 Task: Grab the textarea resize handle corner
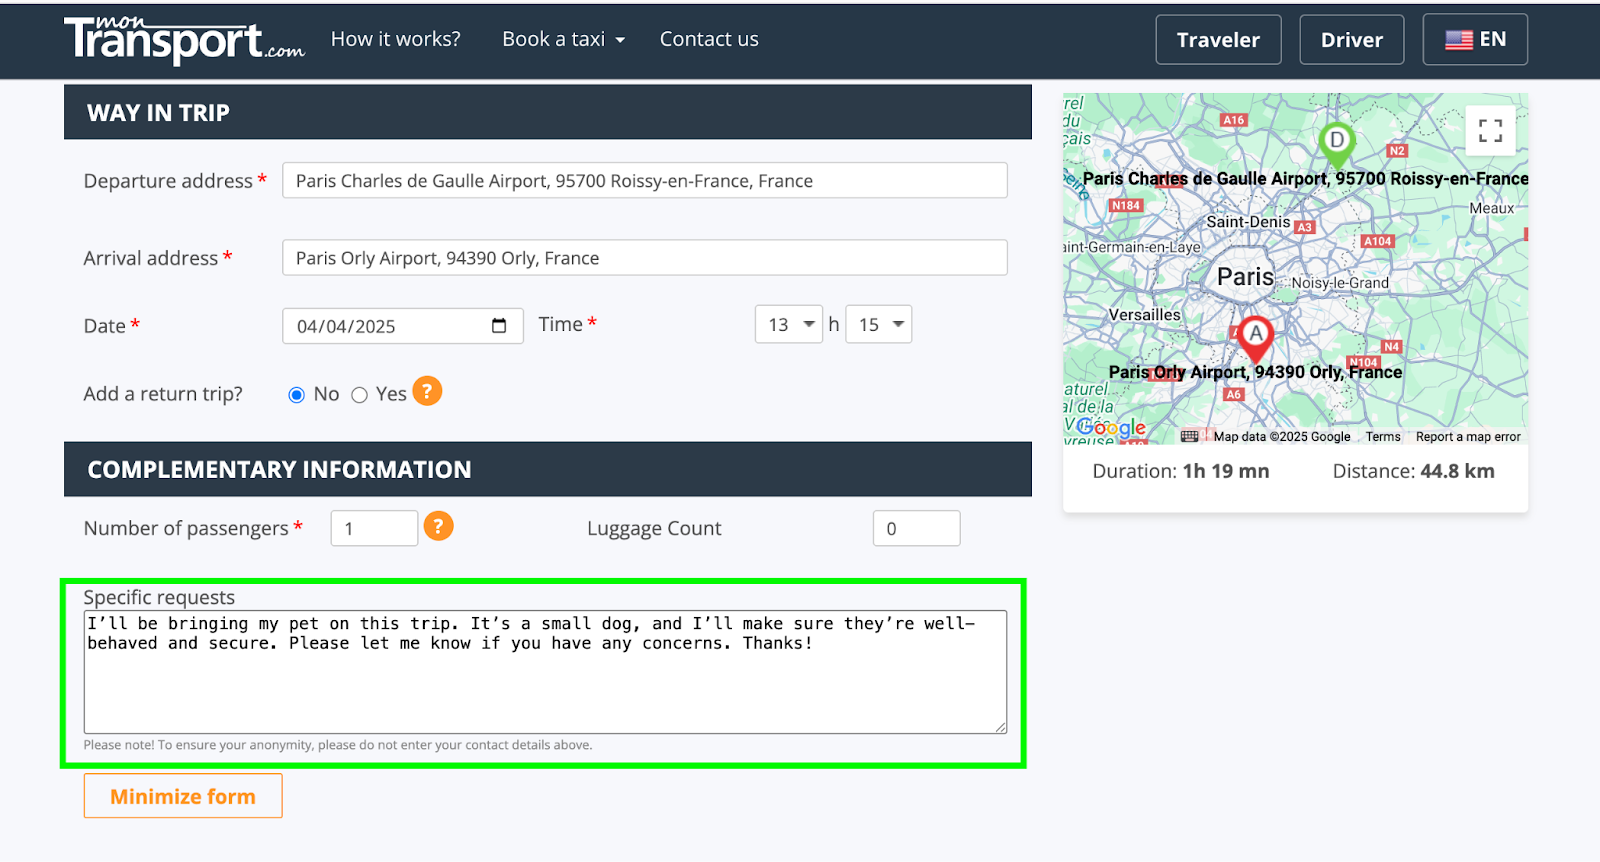coord(1000,727)
